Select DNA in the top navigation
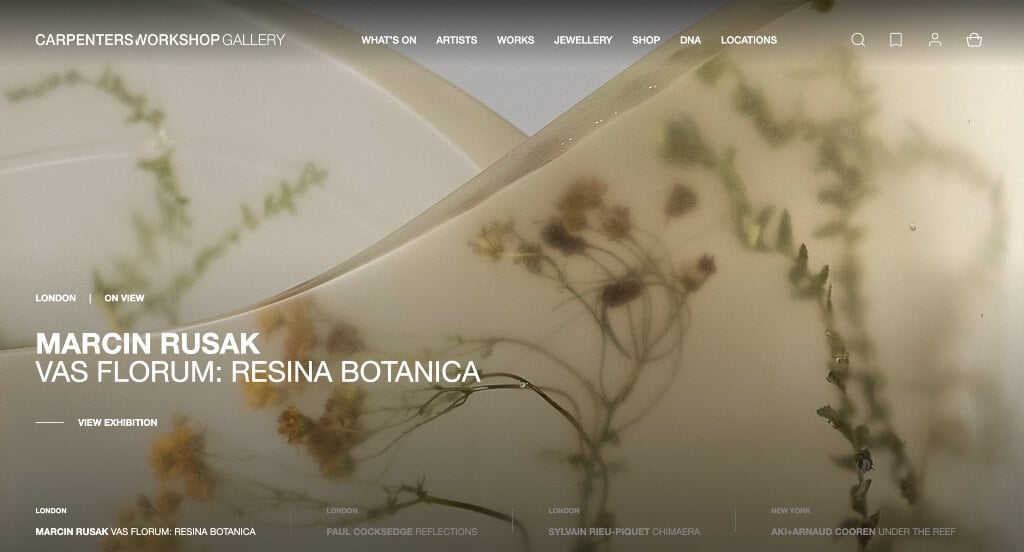The image size is (1024, 552). point(690,40)
